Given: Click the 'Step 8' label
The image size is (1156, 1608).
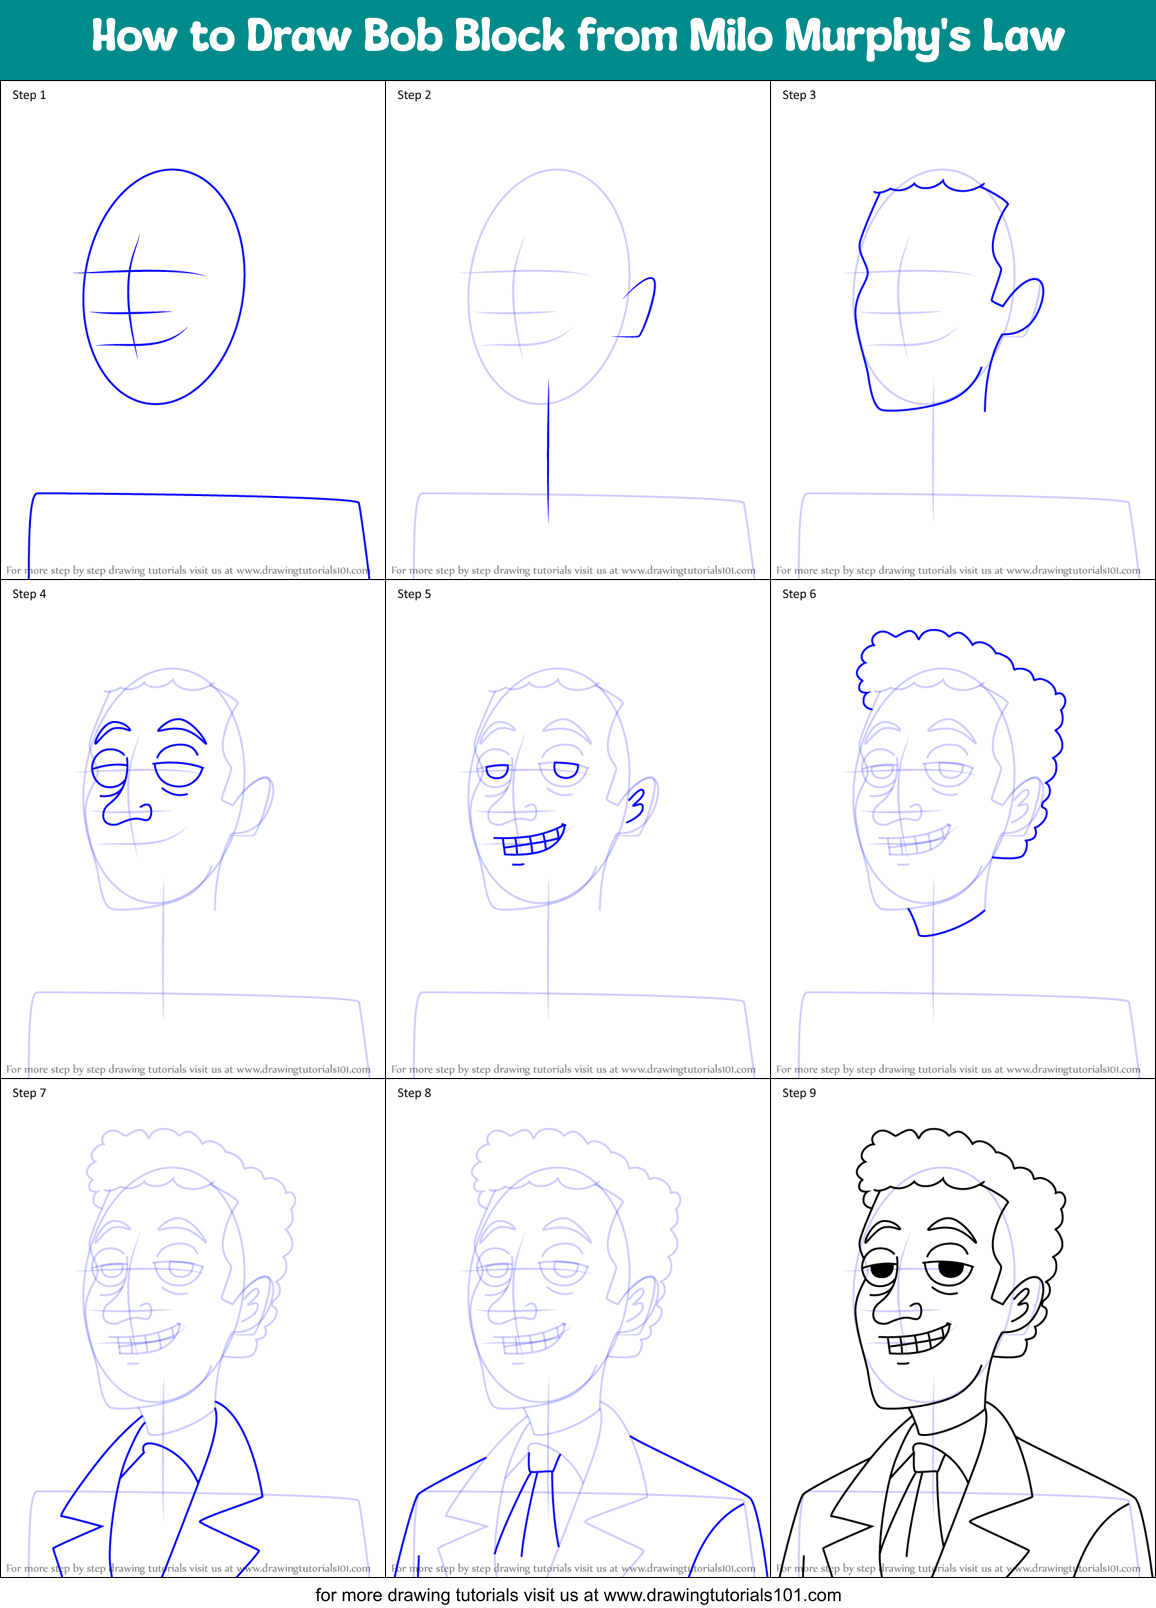Looking at the screenshot, I should pyautogui.click(x=414, y=1093).
